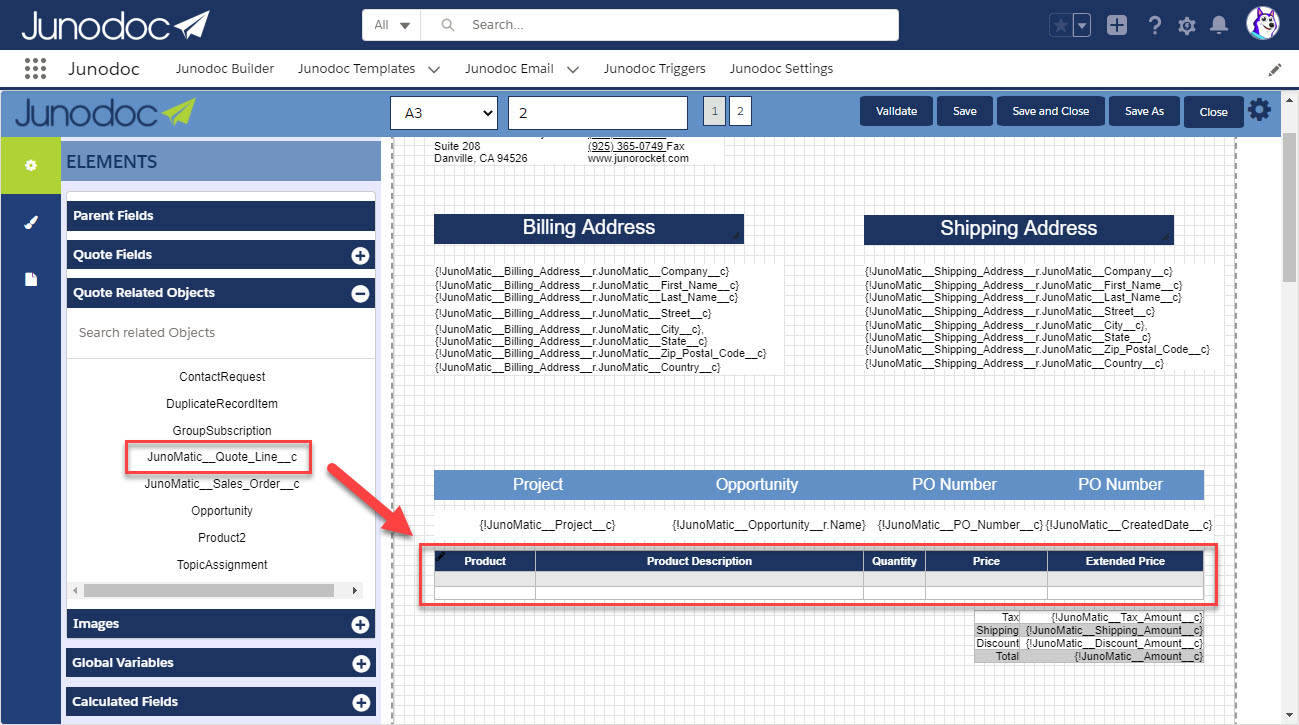Open builder settings gear icon
Screen dimensions: 1299x725
coord(1260,109)
